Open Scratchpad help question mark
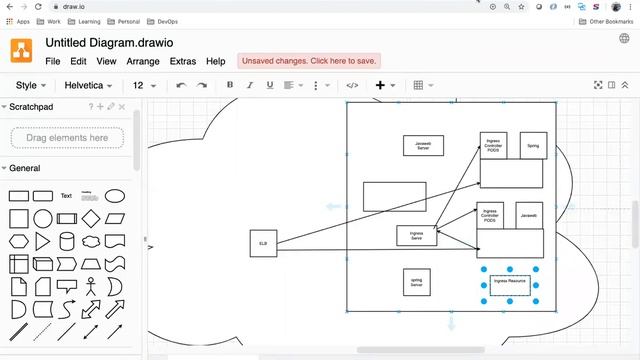 tap(91, 107)
